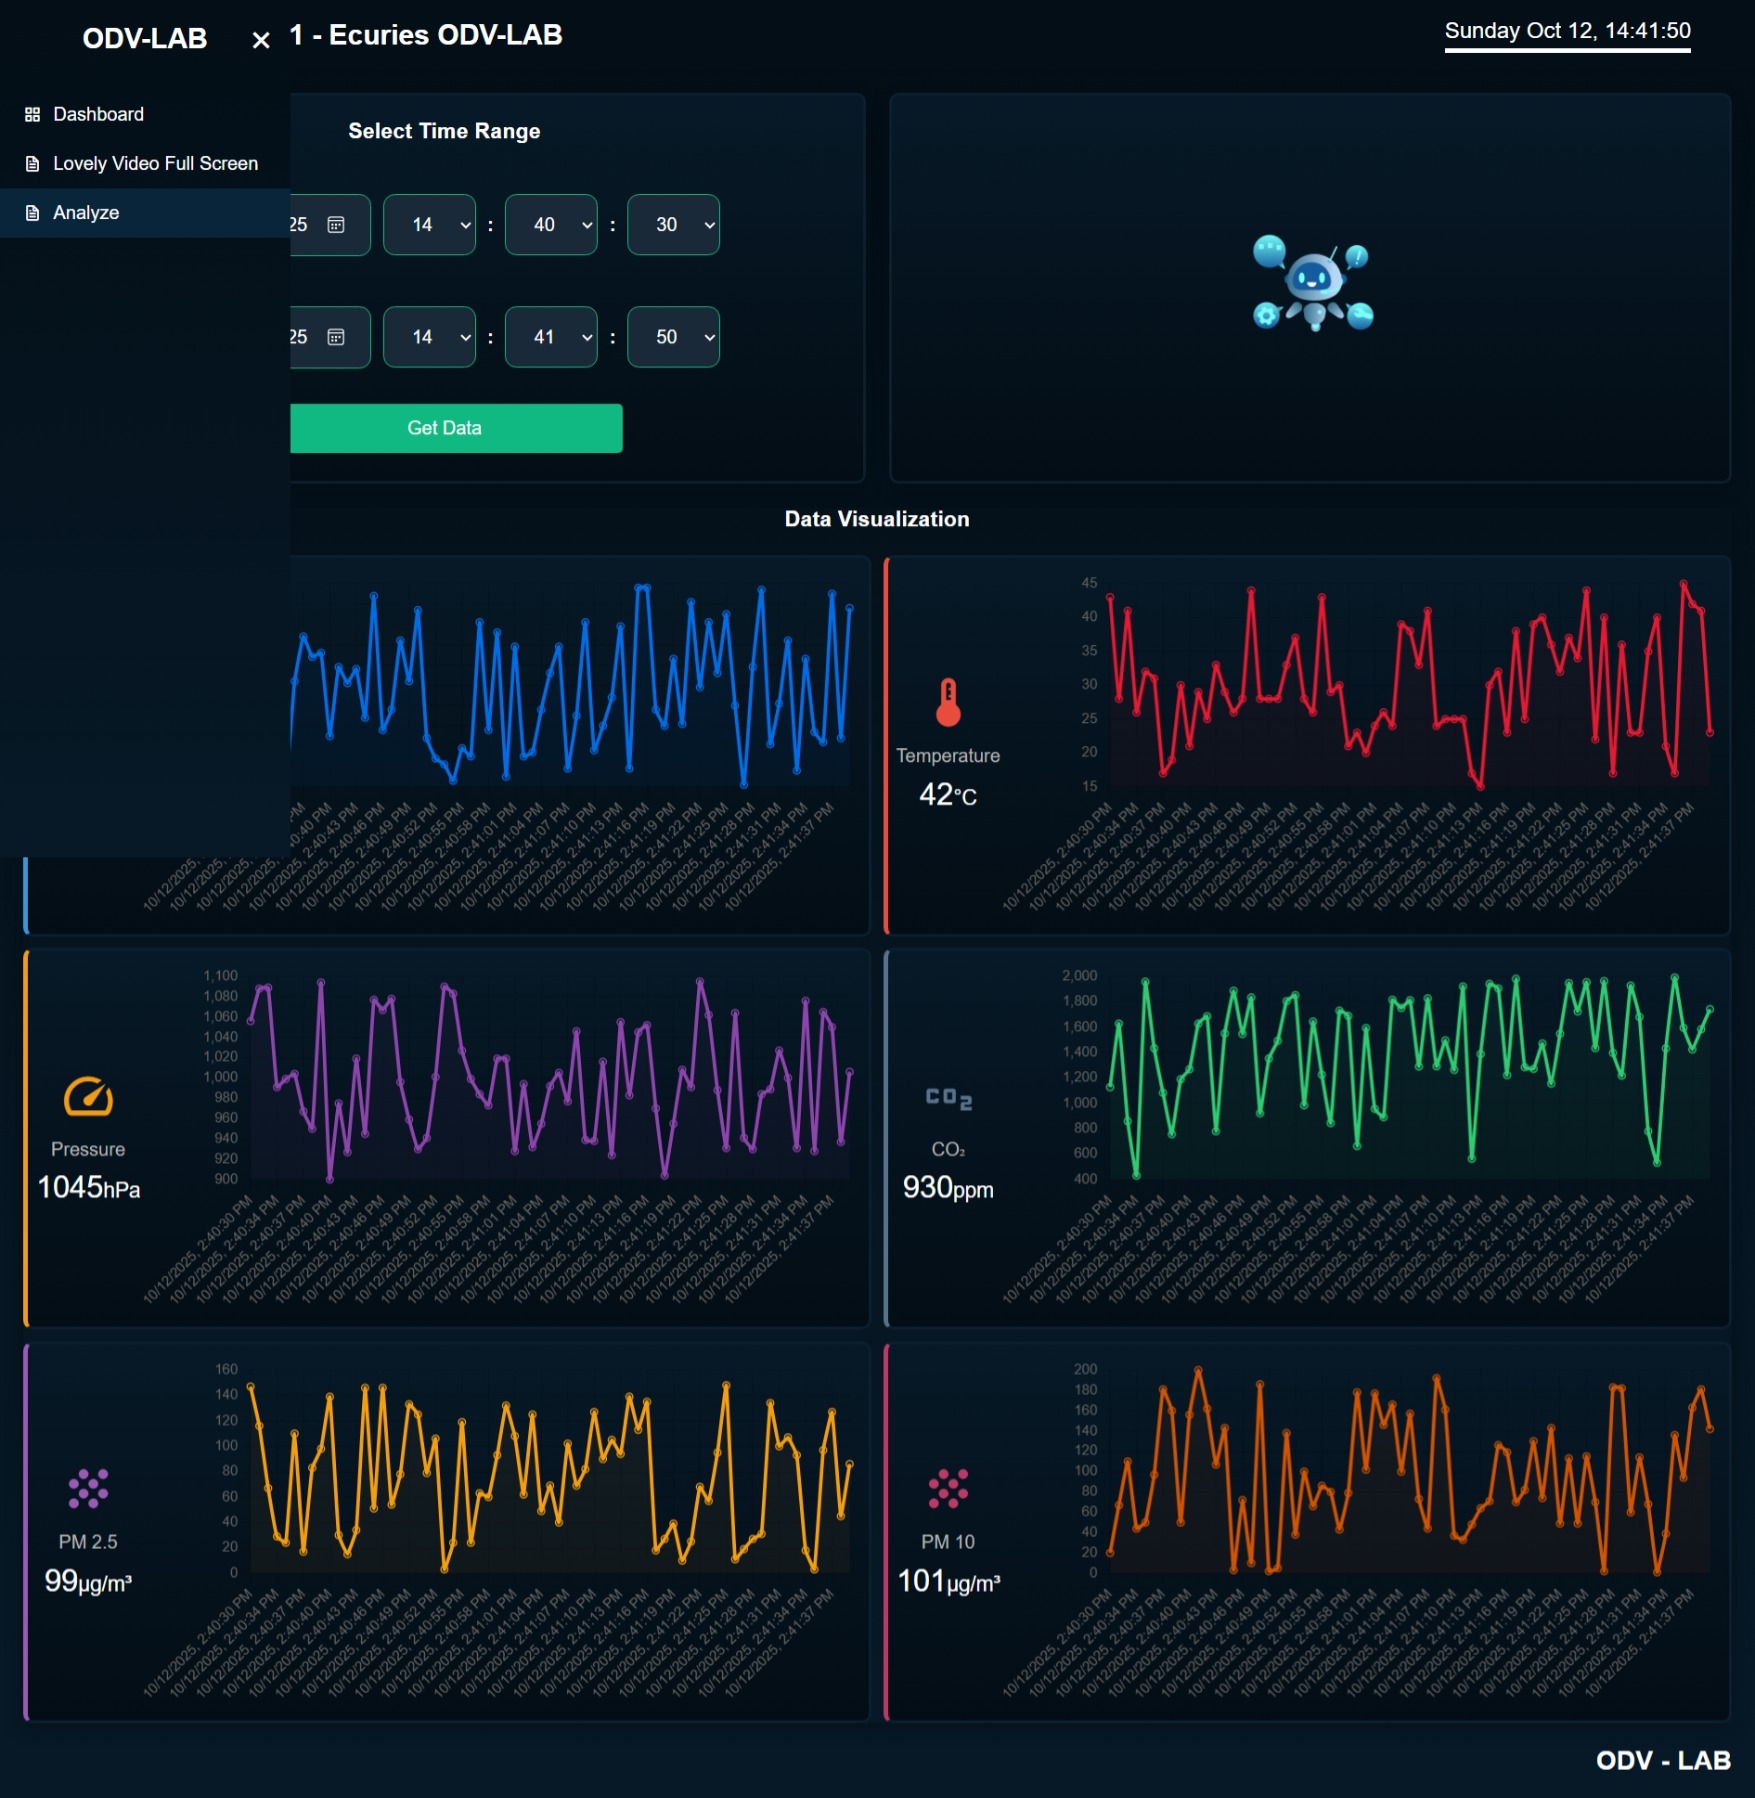Expand the end minute dropdown showing 41
The image size is (1755, 1798).
pos(551,337)
